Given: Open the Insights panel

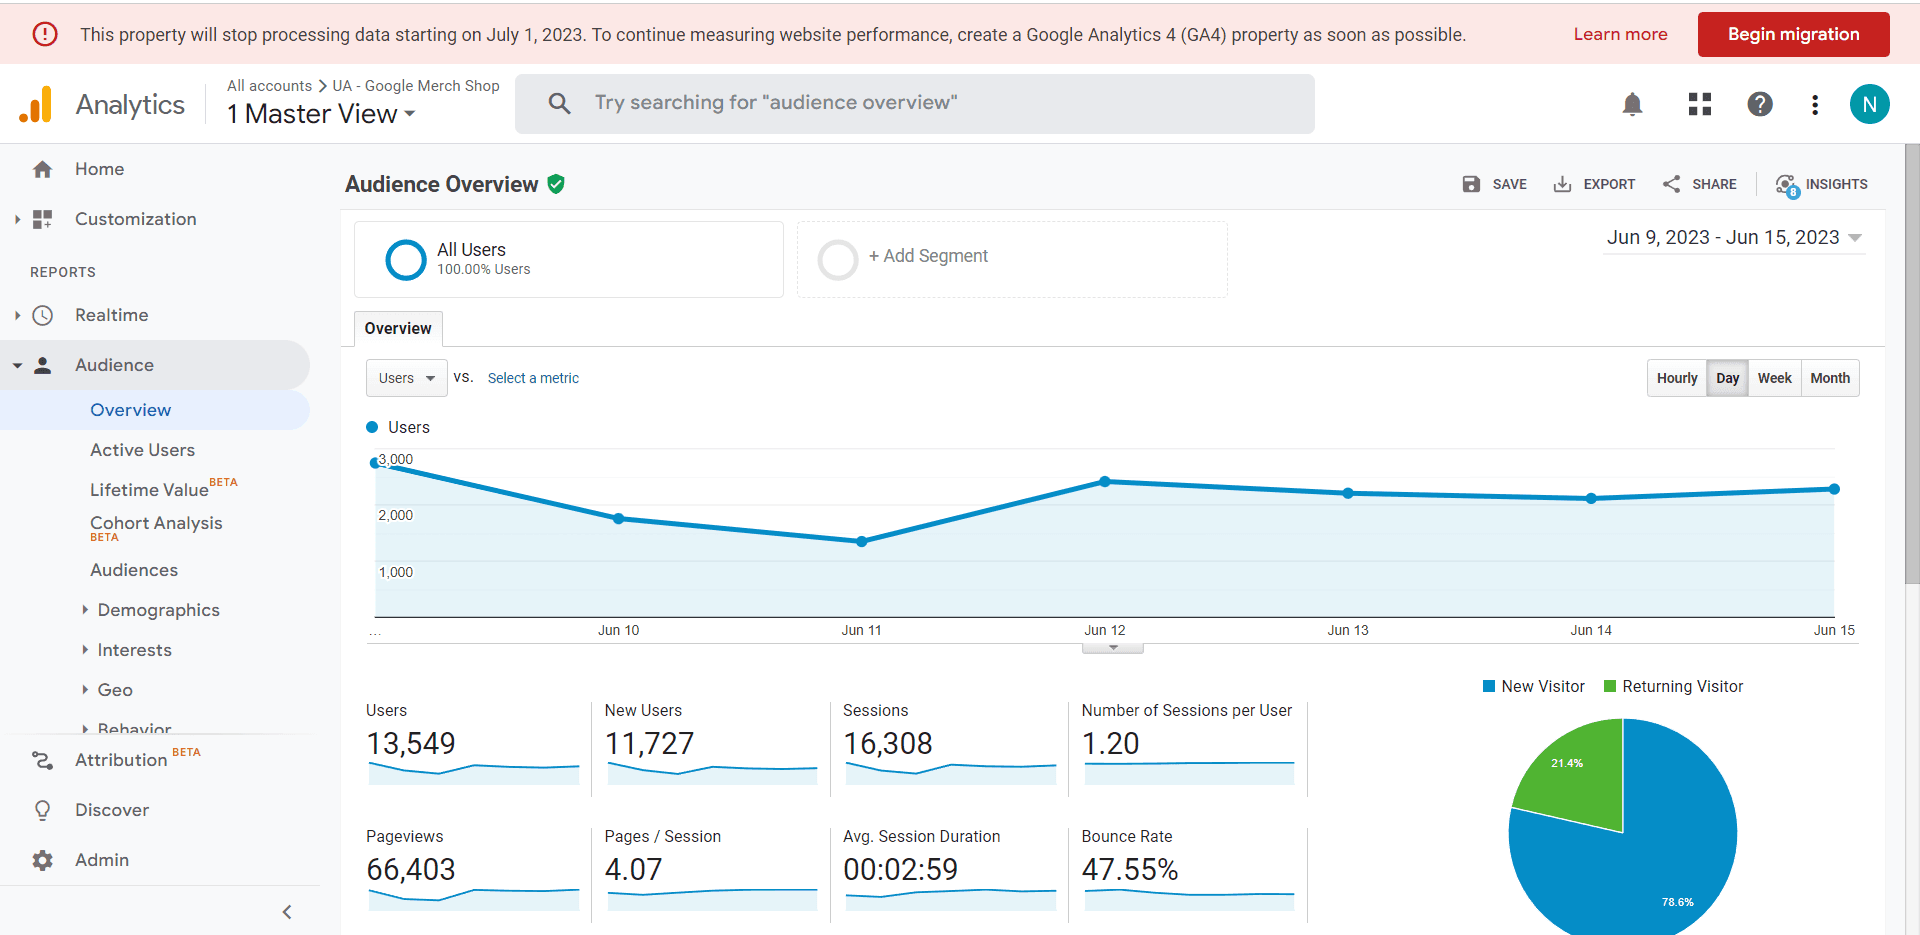Looking at the screenshot, I should coord(1822,184).
